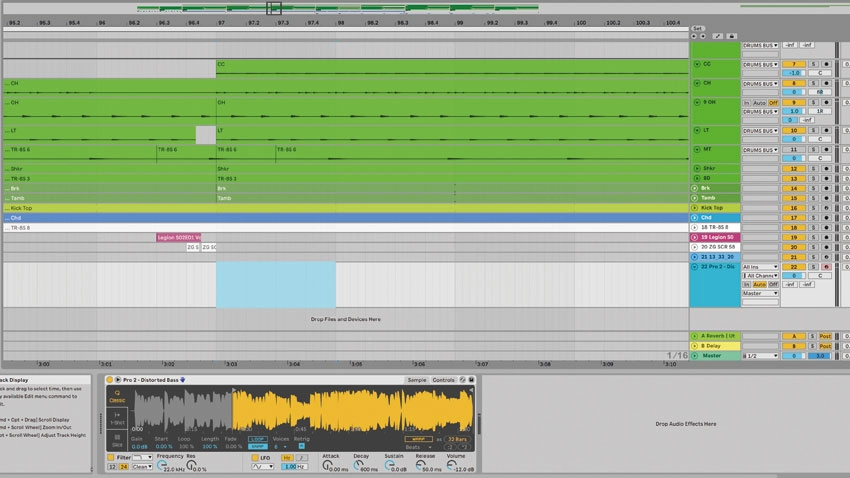Select 1-Shot playback mode in Simpler
The height and width of the screenshot is (478, 850).
117,418
